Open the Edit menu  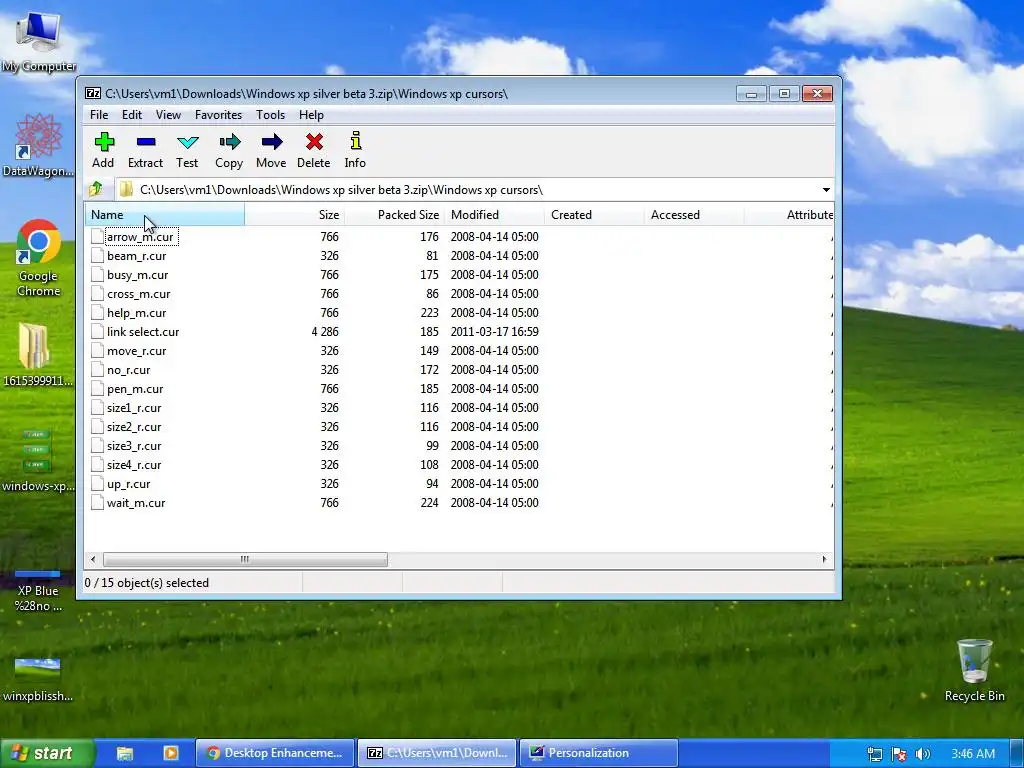tap(132, 115)
